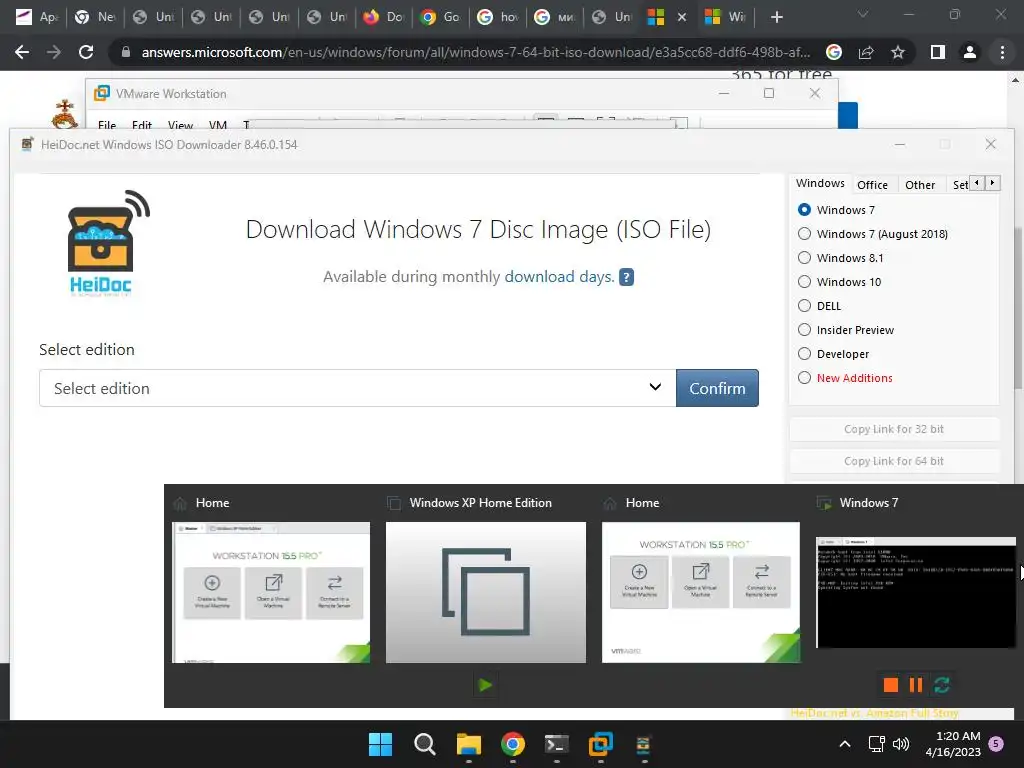Bookmark this page with the star icon
Viewport: 1024px width, 768px height.
(898, 52)
